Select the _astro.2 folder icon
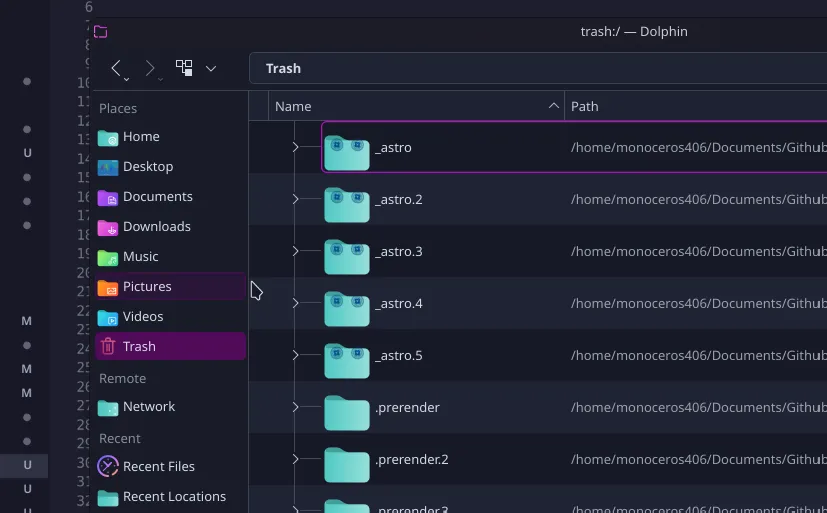Screen dimensions: 827x513 pyautogui.click(x=347, y=205)
